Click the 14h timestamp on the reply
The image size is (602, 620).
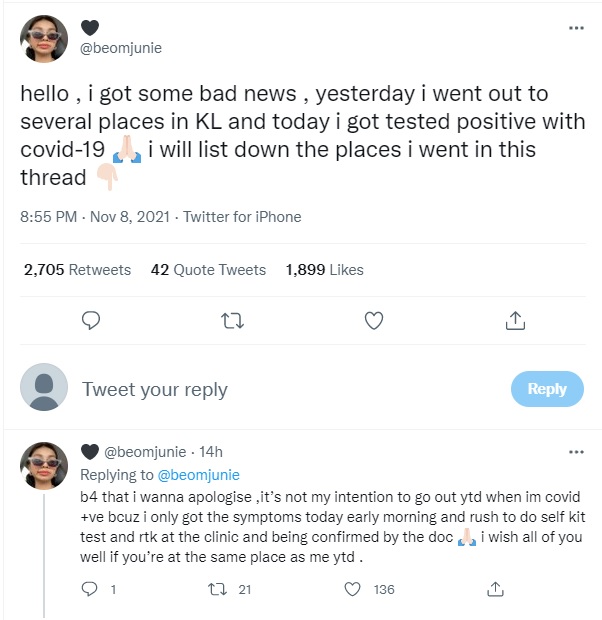click(x=211, y=452)
